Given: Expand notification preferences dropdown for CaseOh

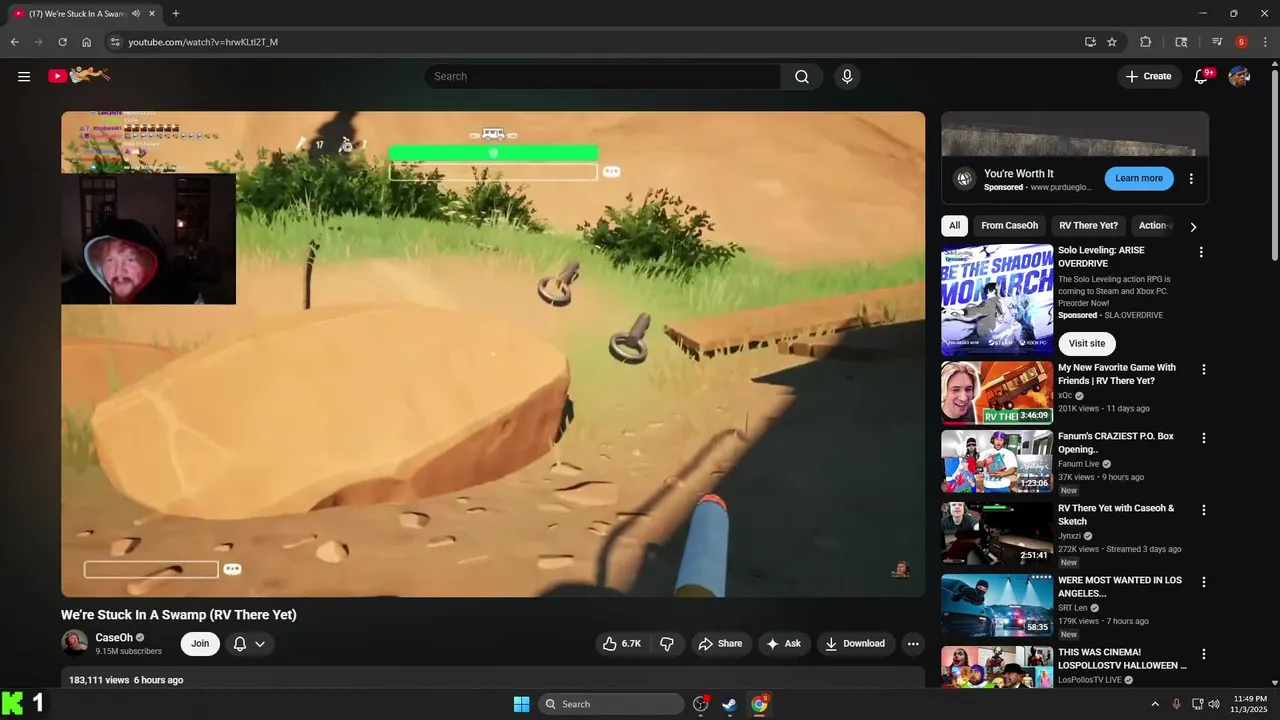Looking at the screenshot, I should (260, 644).
